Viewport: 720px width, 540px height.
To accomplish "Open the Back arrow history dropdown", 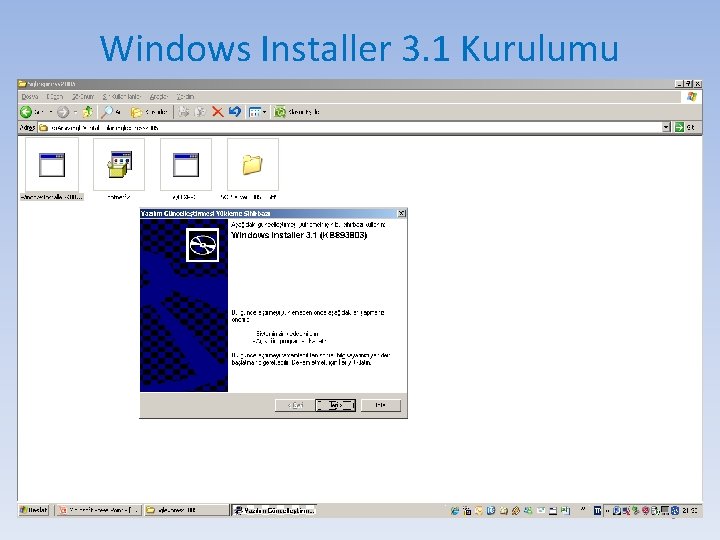I will [51, 112].
